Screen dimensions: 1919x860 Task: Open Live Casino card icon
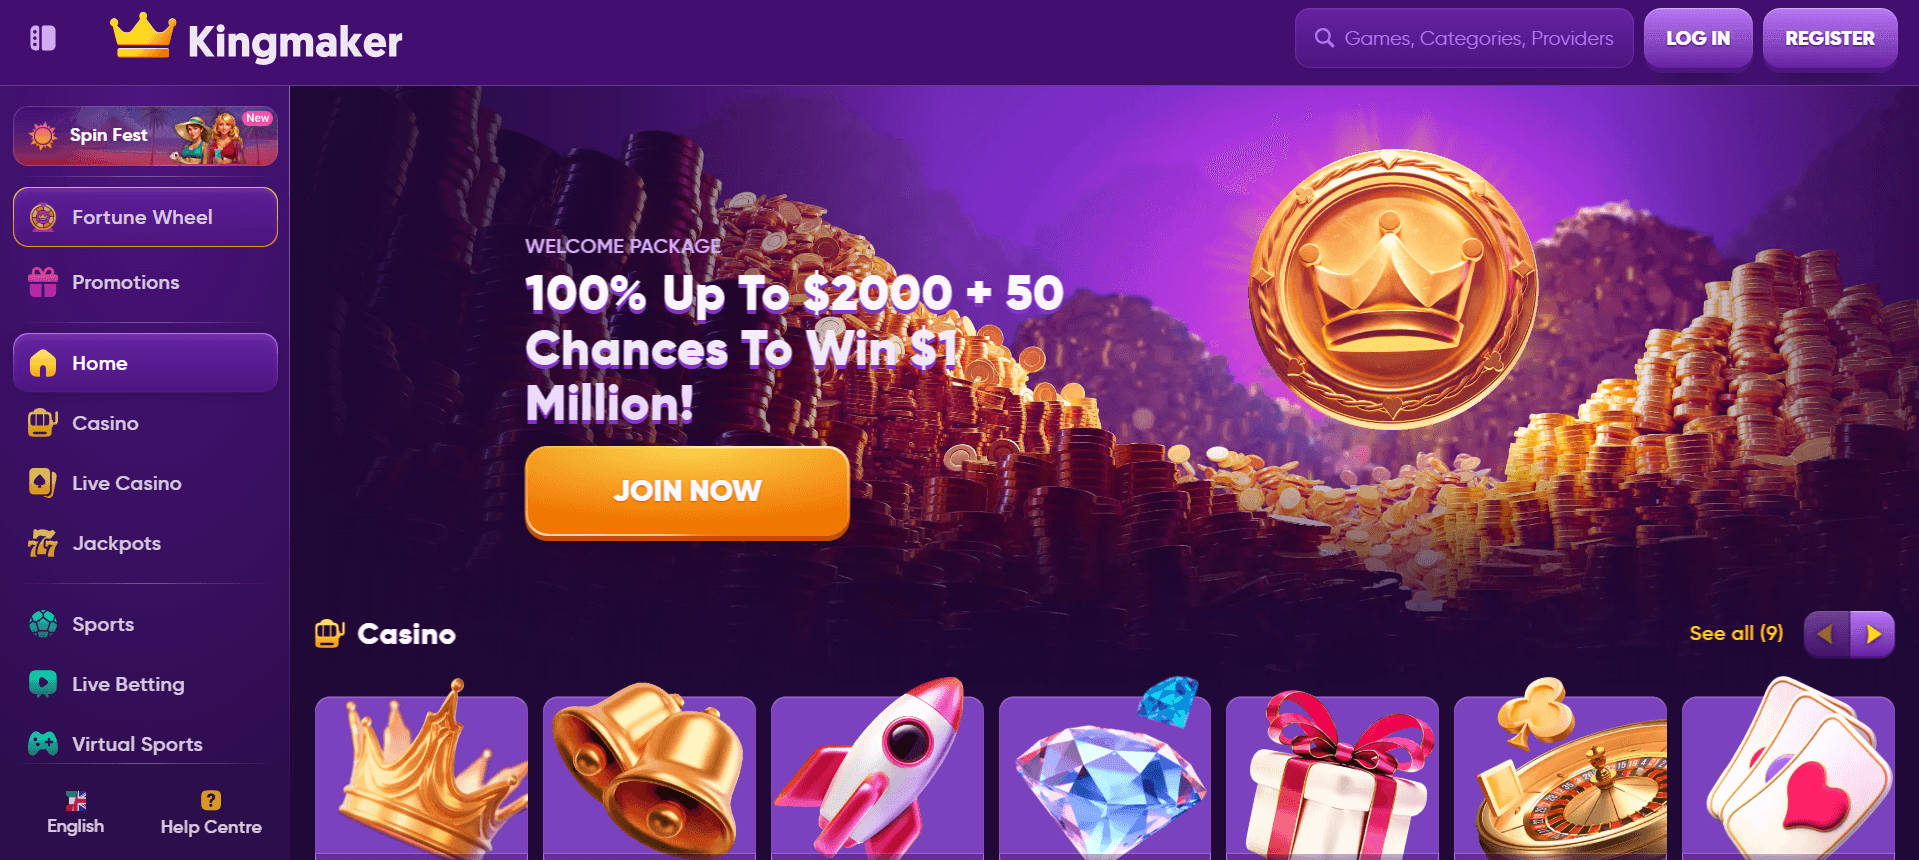[43, 483]
